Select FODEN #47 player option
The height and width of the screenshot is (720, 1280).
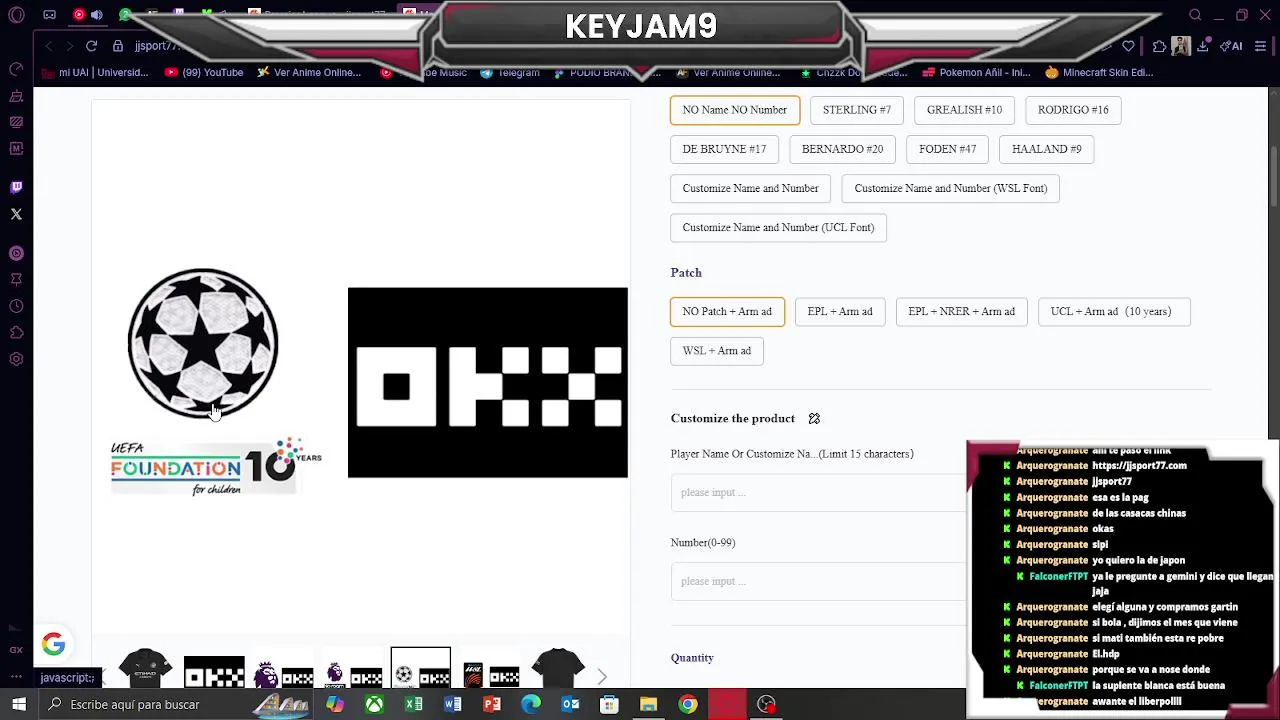click(x=947, y=149)
